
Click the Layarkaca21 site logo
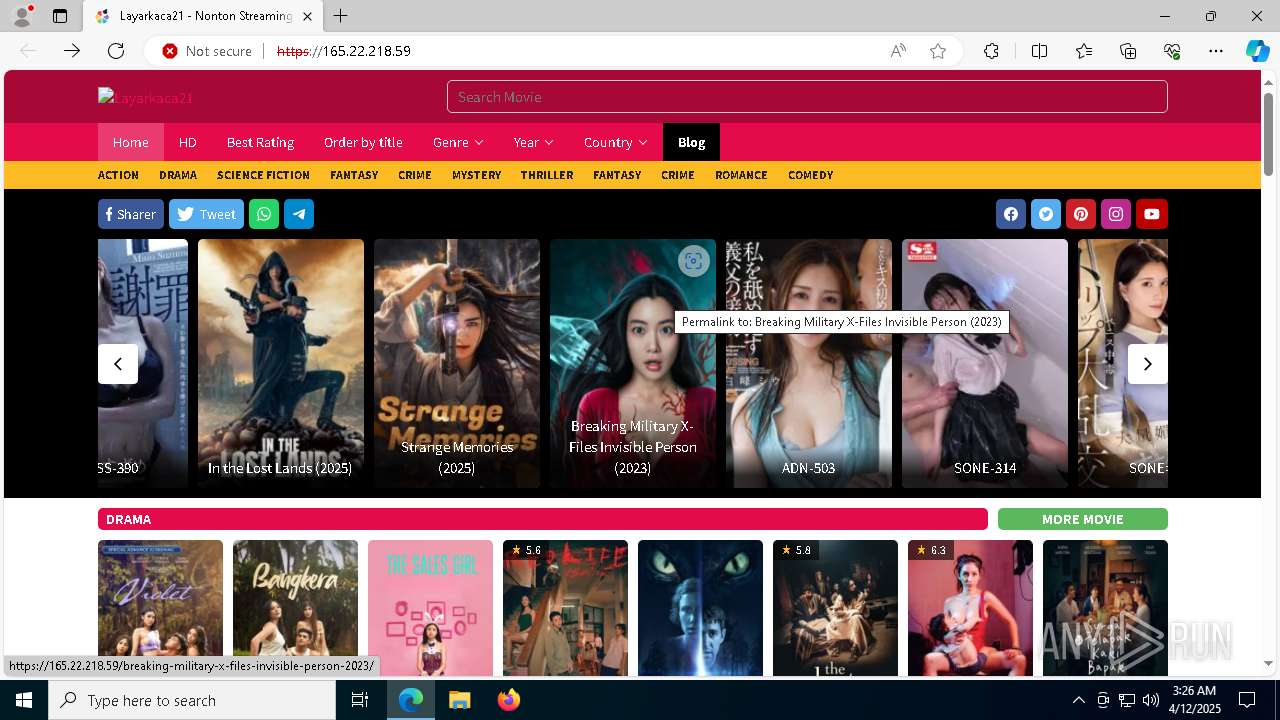coord(146,97)
